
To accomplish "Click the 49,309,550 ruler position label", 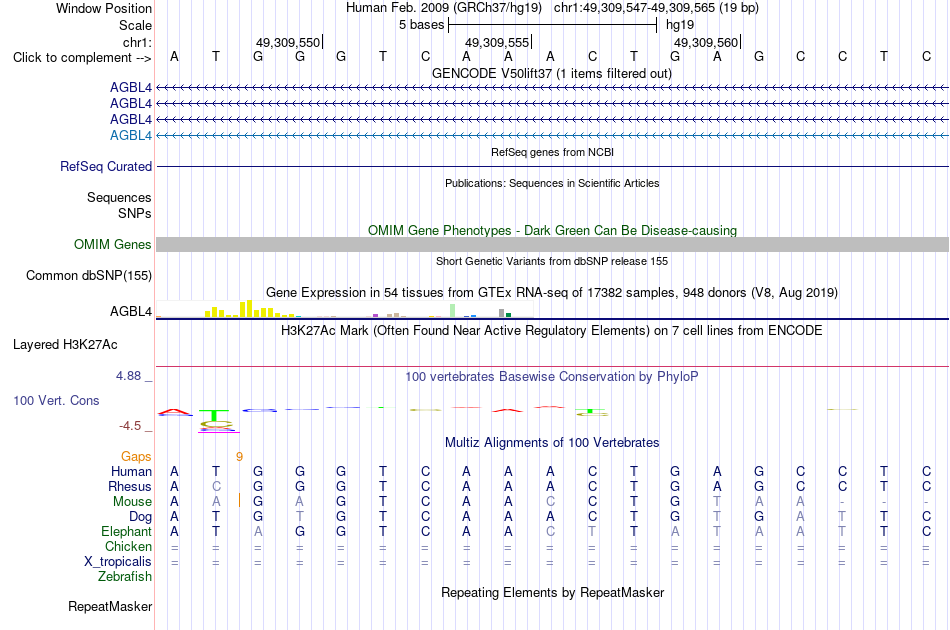I will point(288,42).
